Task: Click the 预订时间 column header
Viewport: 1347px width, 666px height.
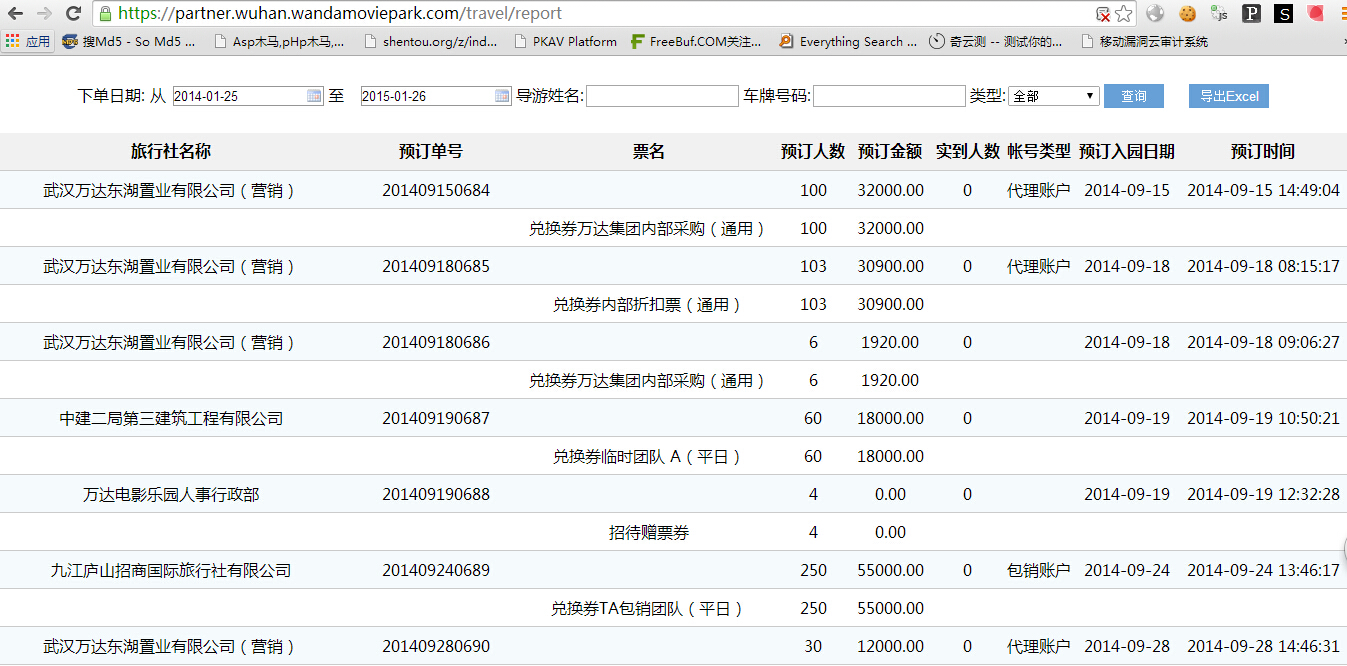Action: 1263,152
